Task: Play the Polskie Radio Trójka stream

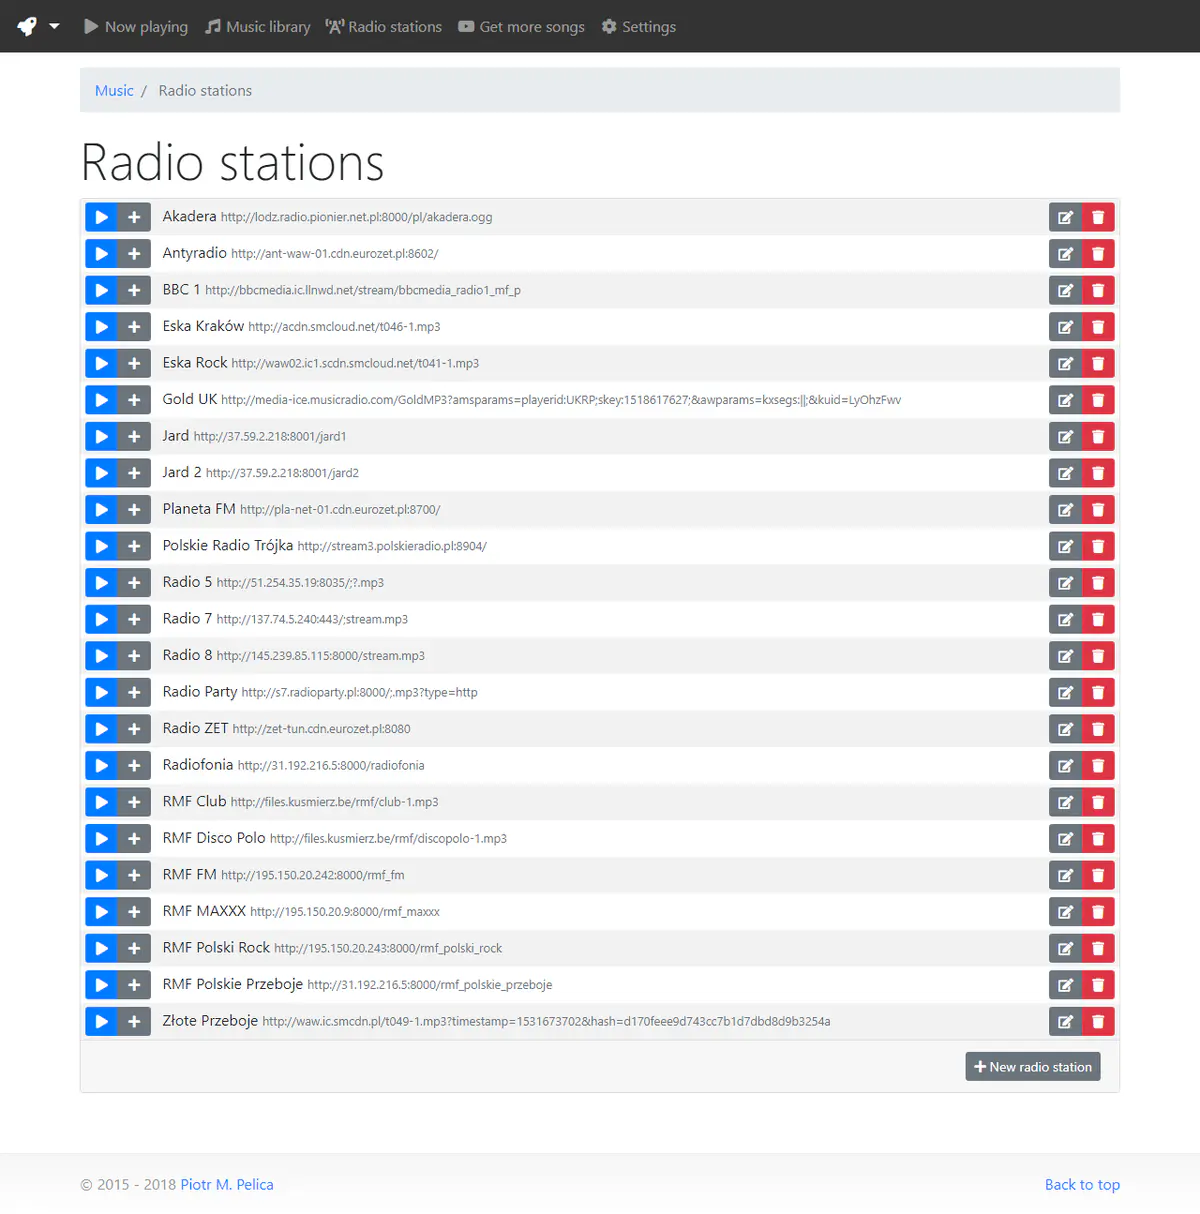Action: pyautogui.click(x=101, y=546)
